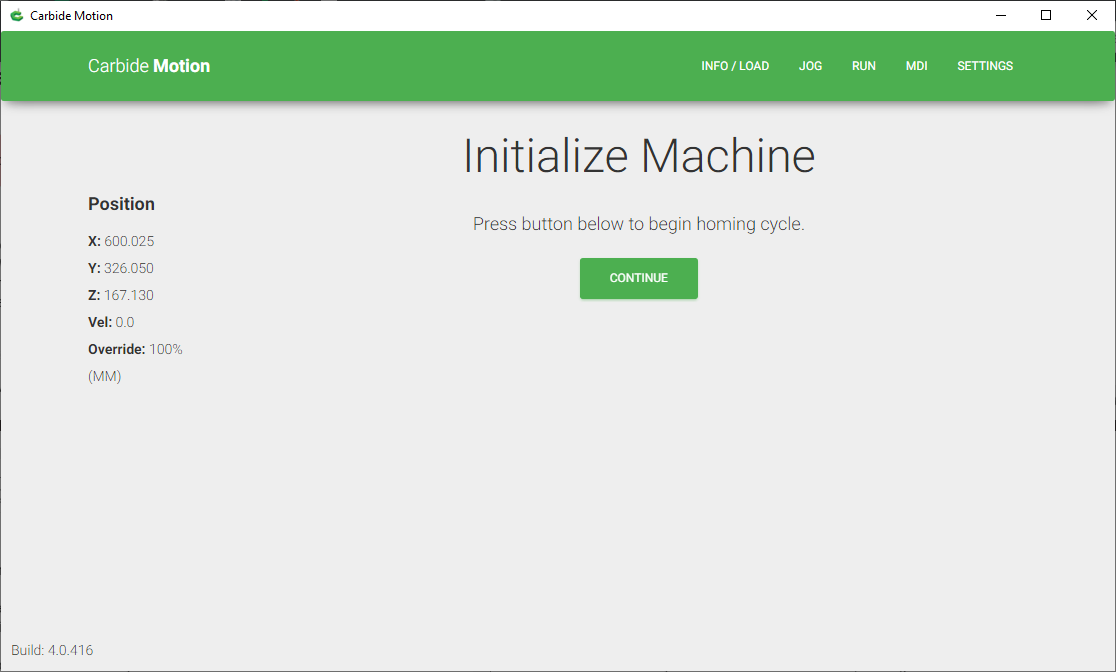This screenshot has height=672, width=1116.
Task: Switch to the JOG screen
Action: pyautogui.click(x=810, y=65)
